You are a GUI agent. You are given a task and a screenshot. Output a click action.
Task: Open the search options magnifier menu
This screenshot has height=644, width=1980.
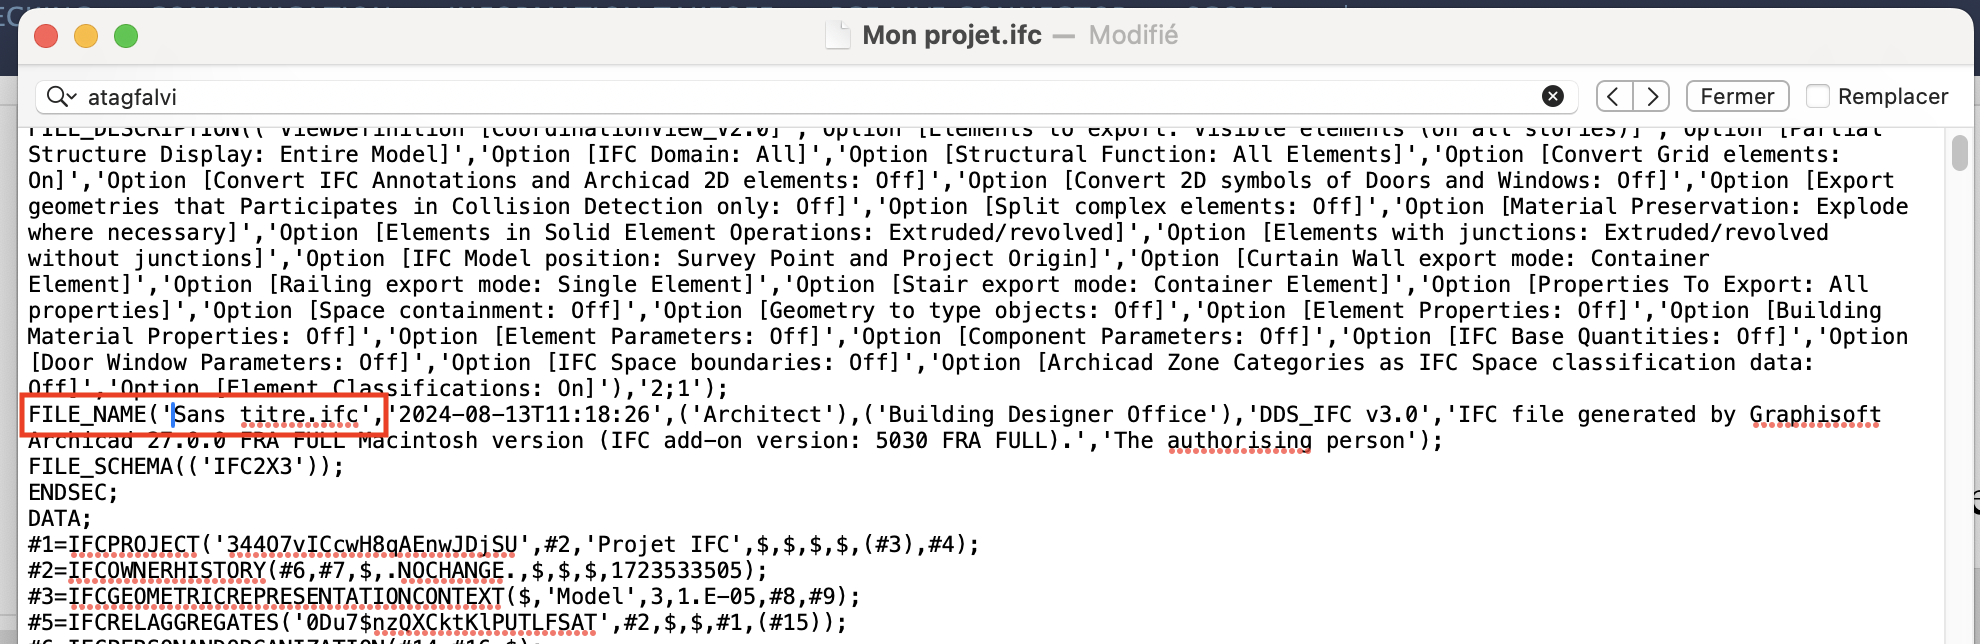coord(61,97)
